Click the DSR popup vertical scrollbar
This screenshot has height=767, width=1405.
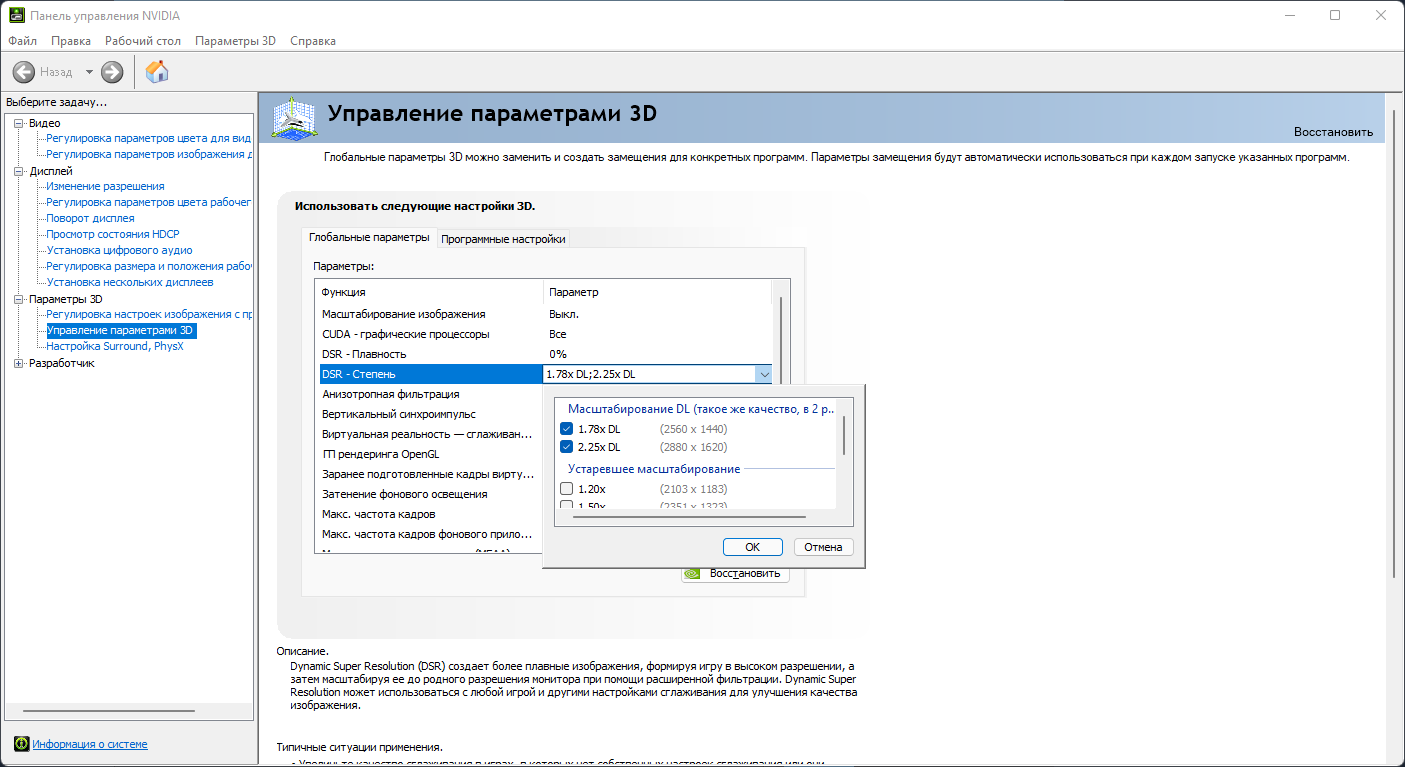846,437
